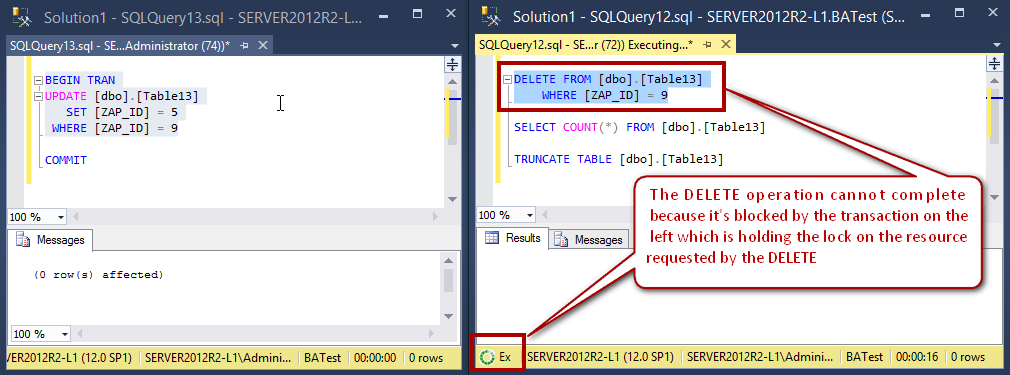Click the executing query spinner status icon
This screenshot has width=1010, height=375.
pos(487,356)
